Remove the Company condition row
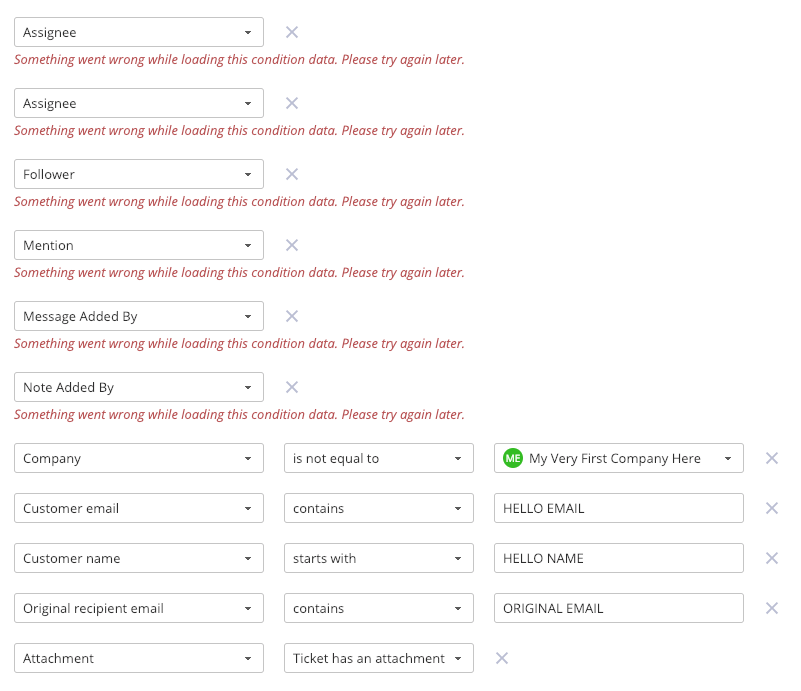 tap(772, 458)
